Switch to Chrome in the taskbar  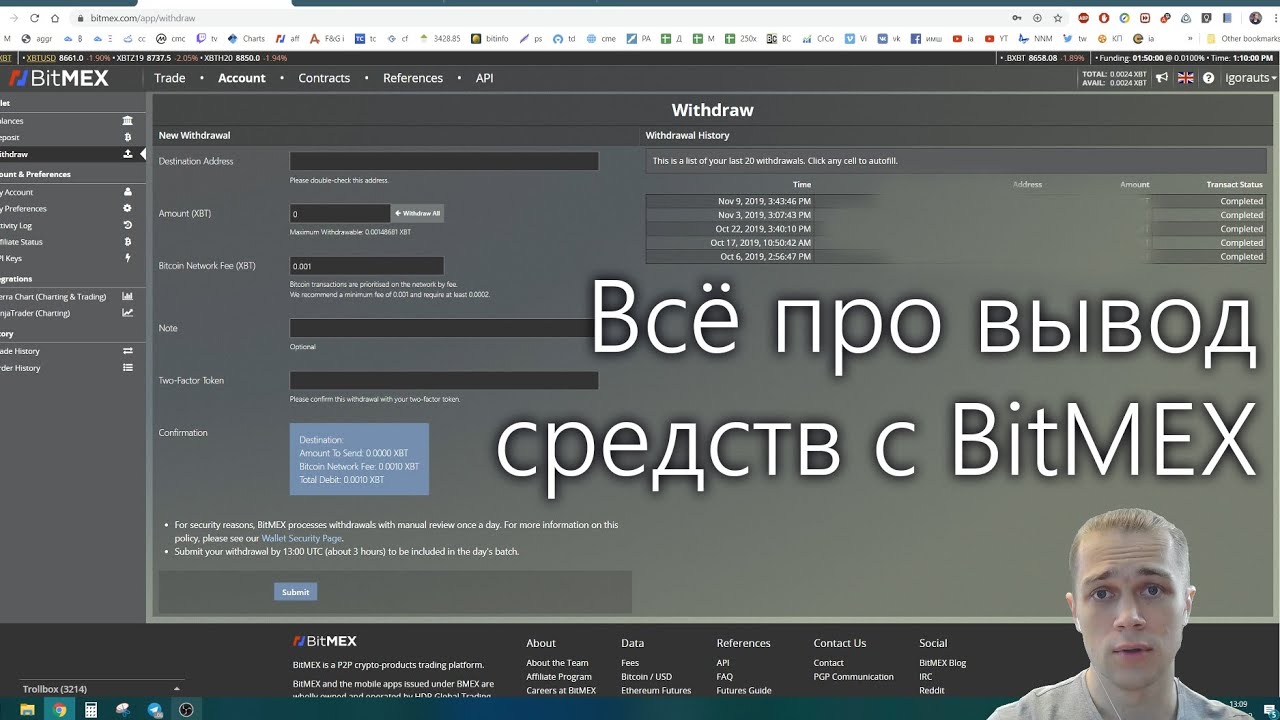click(59, 710)
